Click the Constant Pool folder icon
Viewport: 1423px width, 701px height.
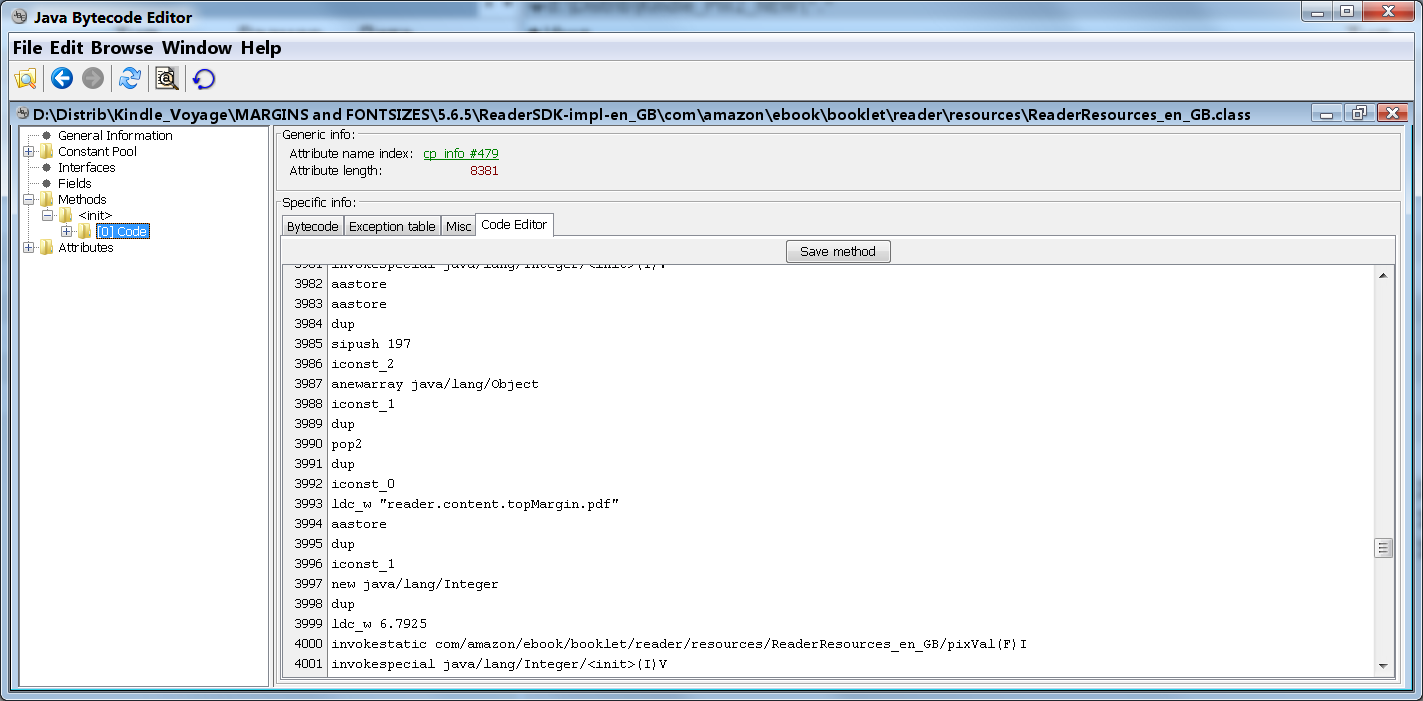46,151
